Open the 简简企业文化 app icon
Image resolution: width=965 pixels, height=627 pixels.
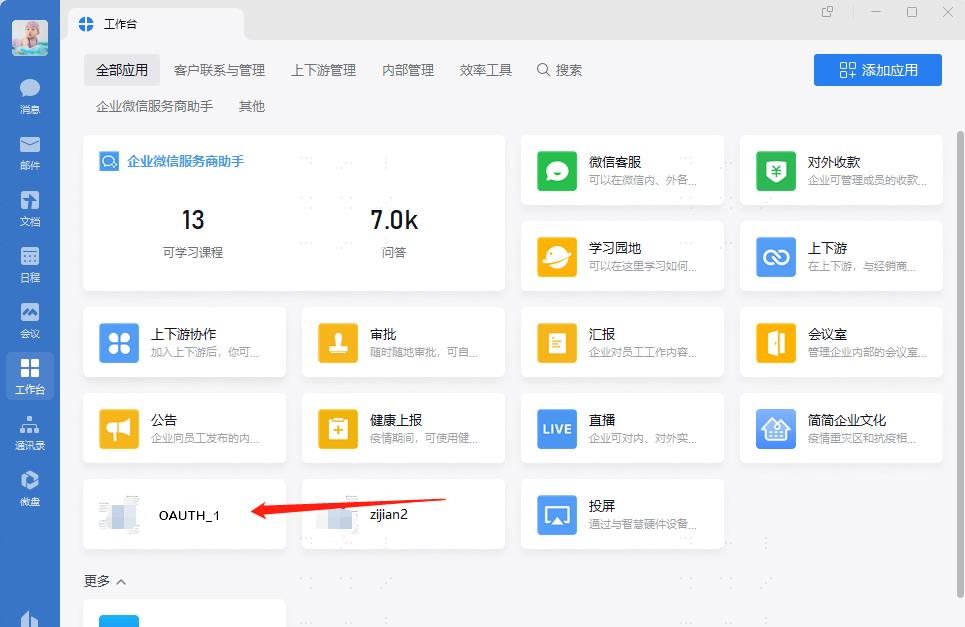tap(775, 429)
